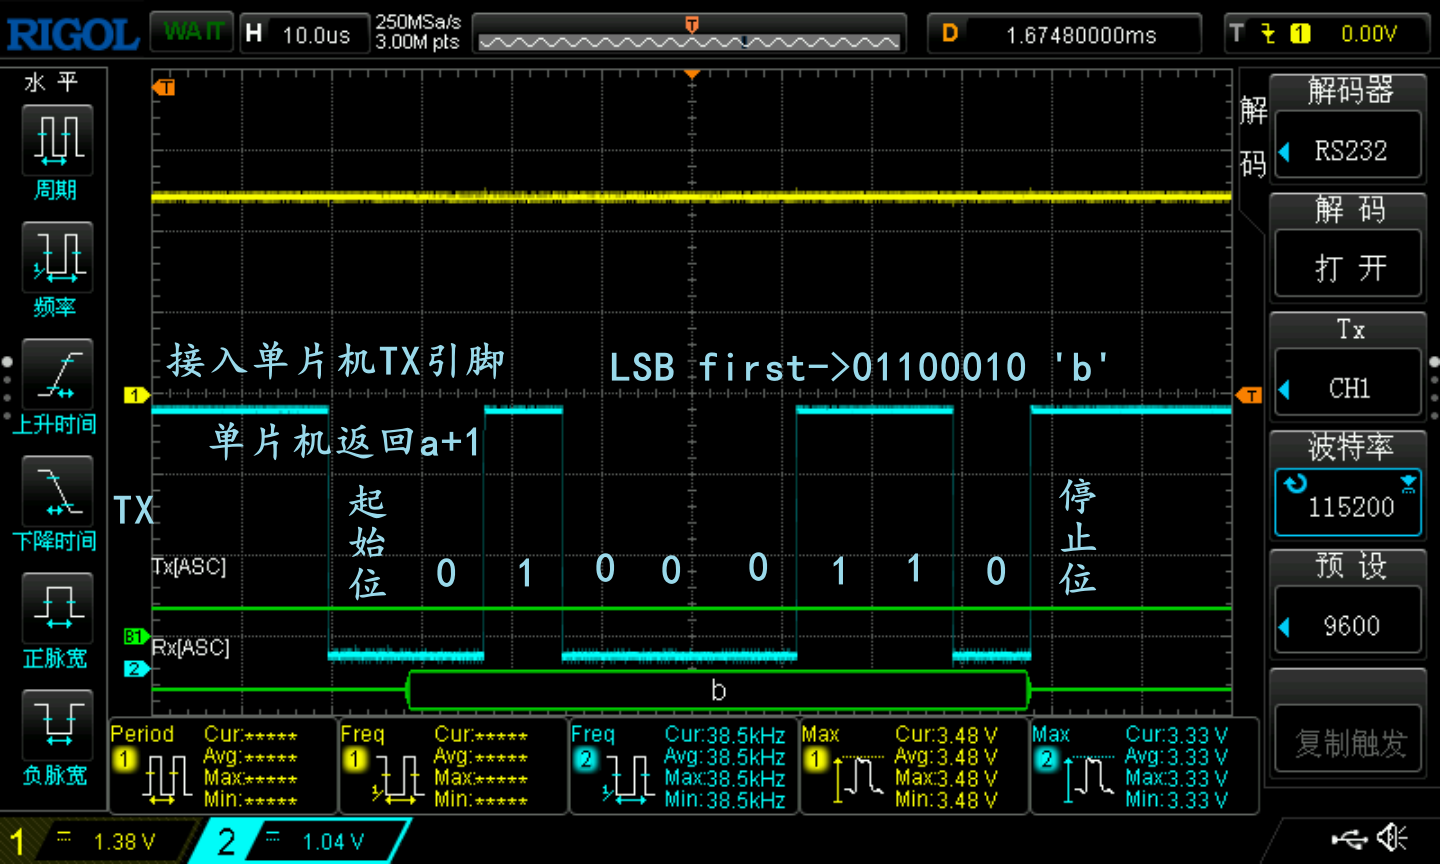Viewport: 1440px width, 864px height.
Task: Click the channel 1 scale 1.38 V value
Action: (x=124, y=842)
